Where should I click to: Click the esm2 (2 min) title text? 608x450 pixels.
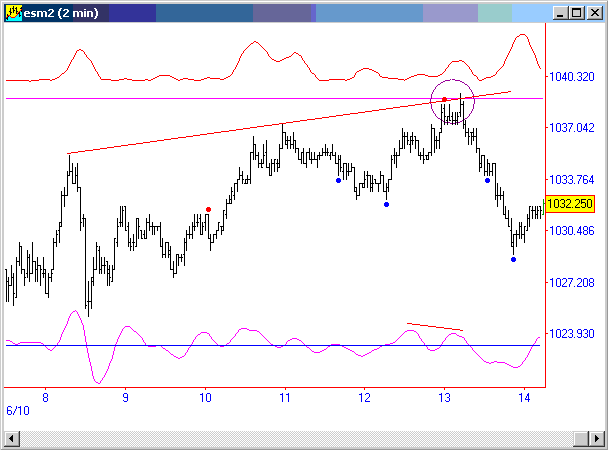point(64,13)
